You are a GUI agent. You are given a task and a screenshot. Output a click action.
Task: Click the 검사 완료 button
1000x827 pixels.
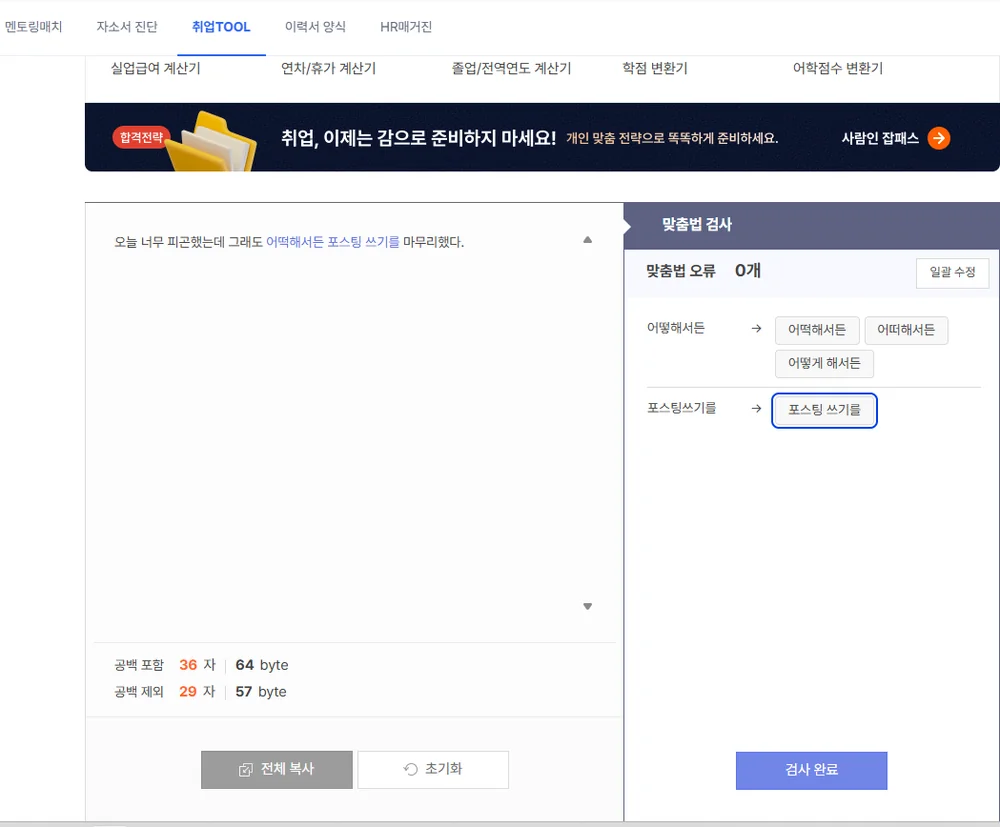coord(811,770)
